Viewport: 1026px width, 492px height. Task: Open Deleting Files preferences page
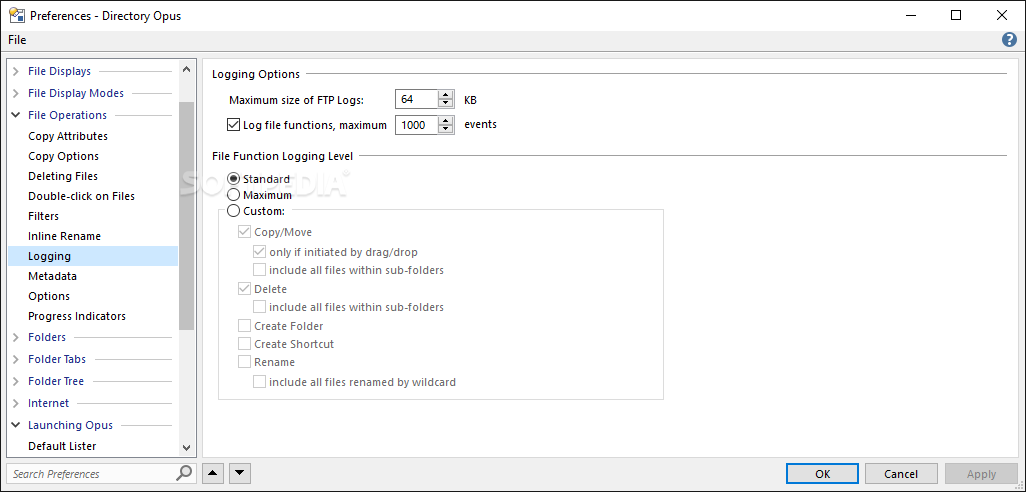click(63, 176)
